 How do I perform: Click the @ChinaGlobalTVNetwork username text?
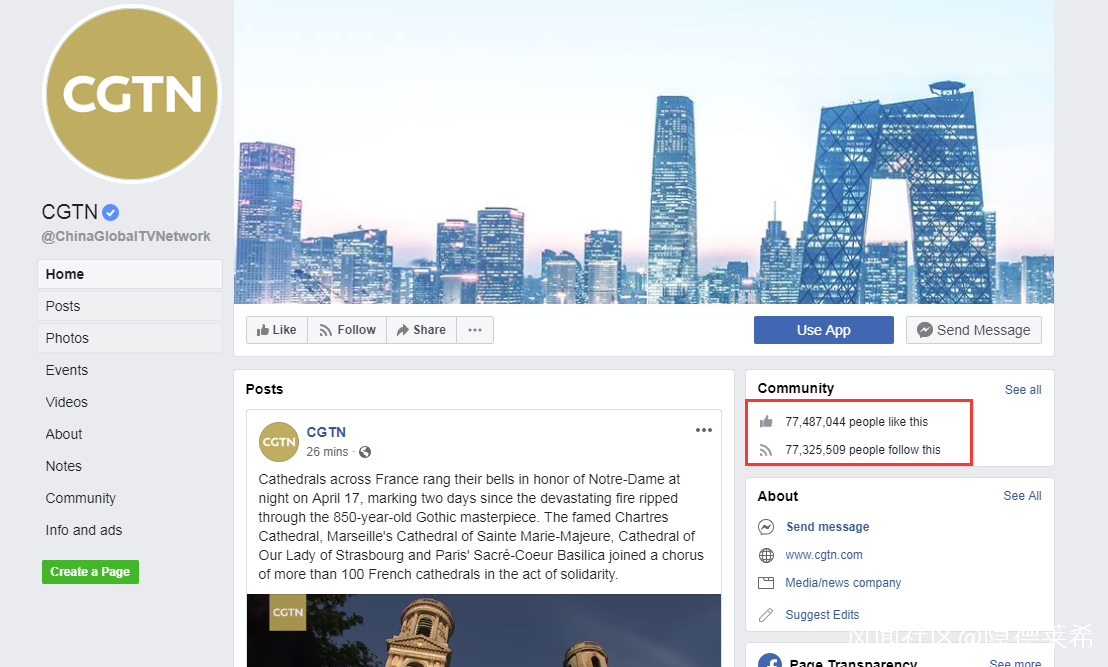tap(126, 236)
